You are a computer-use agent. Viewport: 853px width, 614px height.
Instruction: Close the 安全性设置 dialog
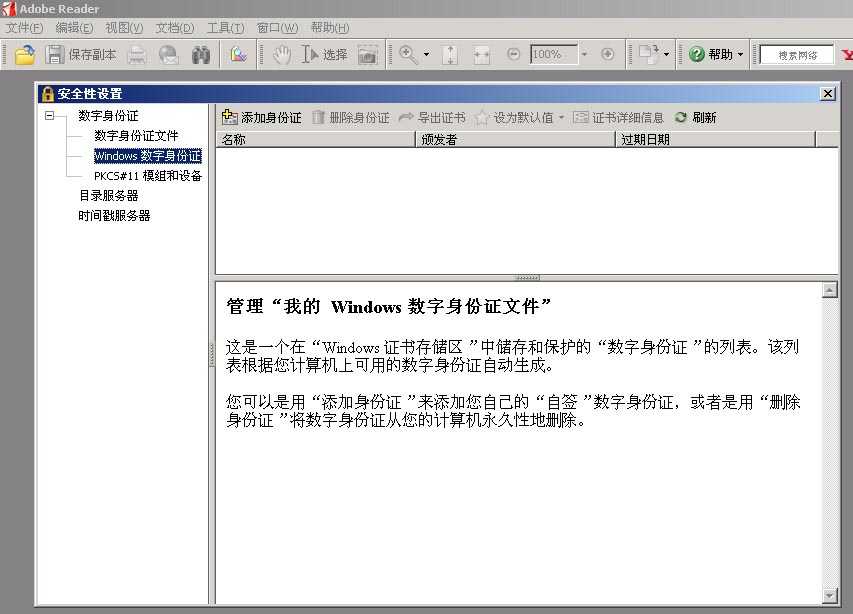(x=827, y=94)
